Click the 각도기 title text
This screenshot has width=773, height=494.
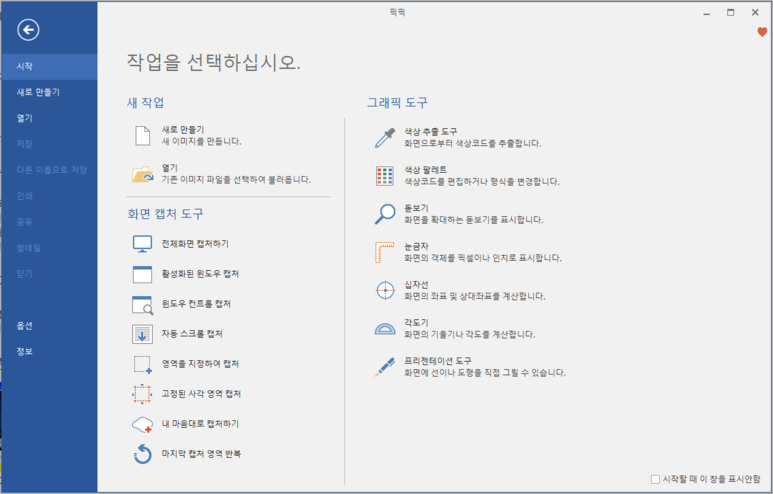(x=417, y=322)
